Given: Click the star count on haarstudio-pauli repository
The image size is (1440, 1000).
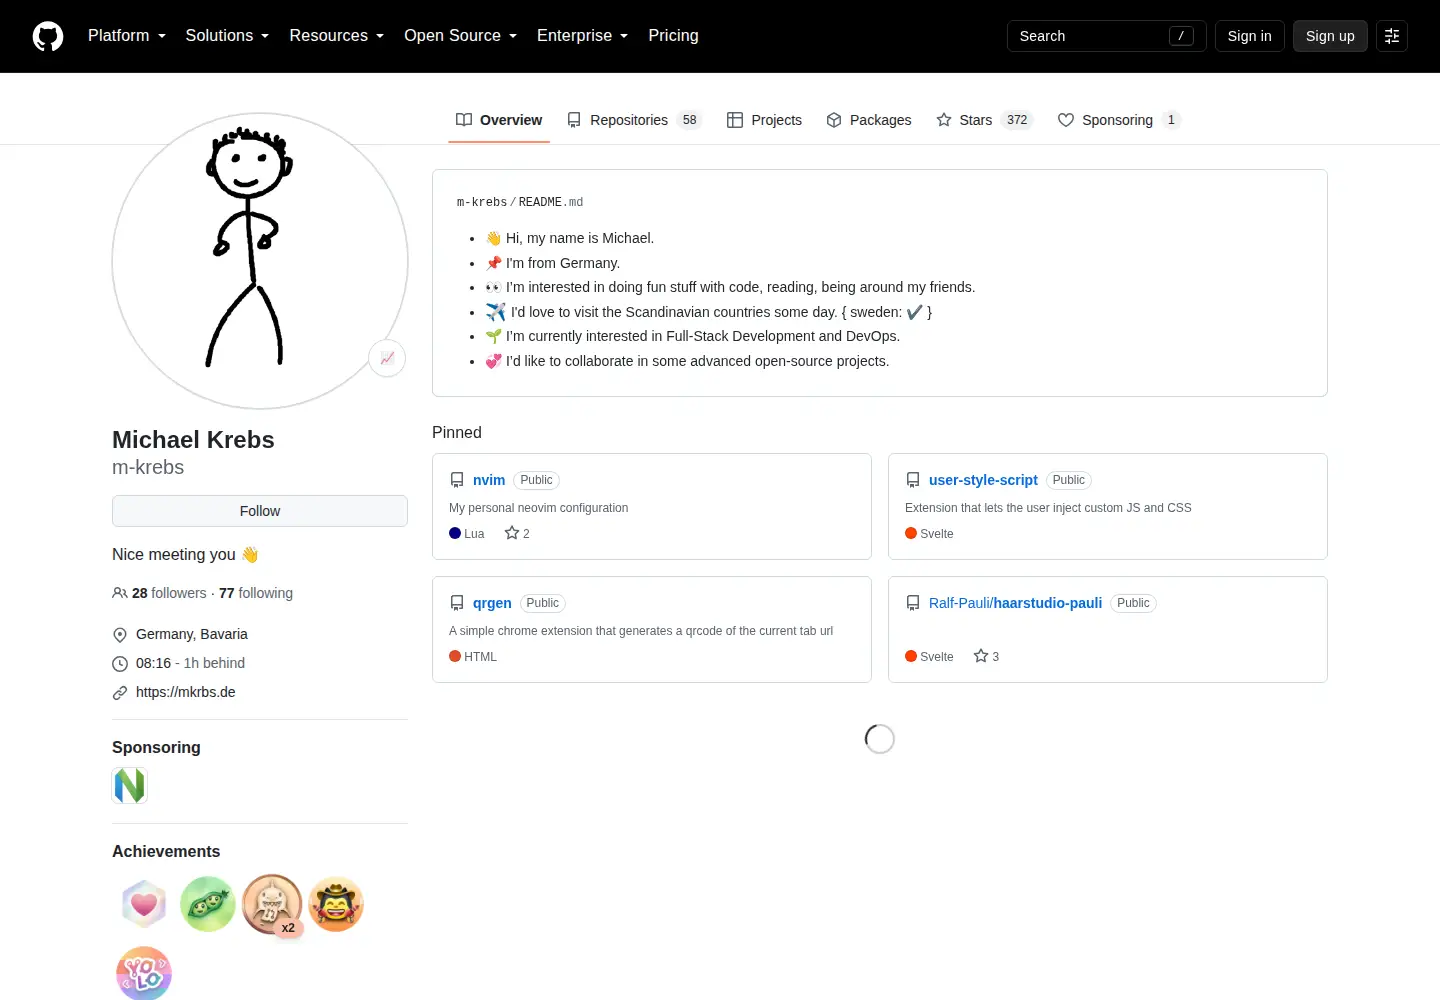Looking at the screenshot, I should coord(986,657).
